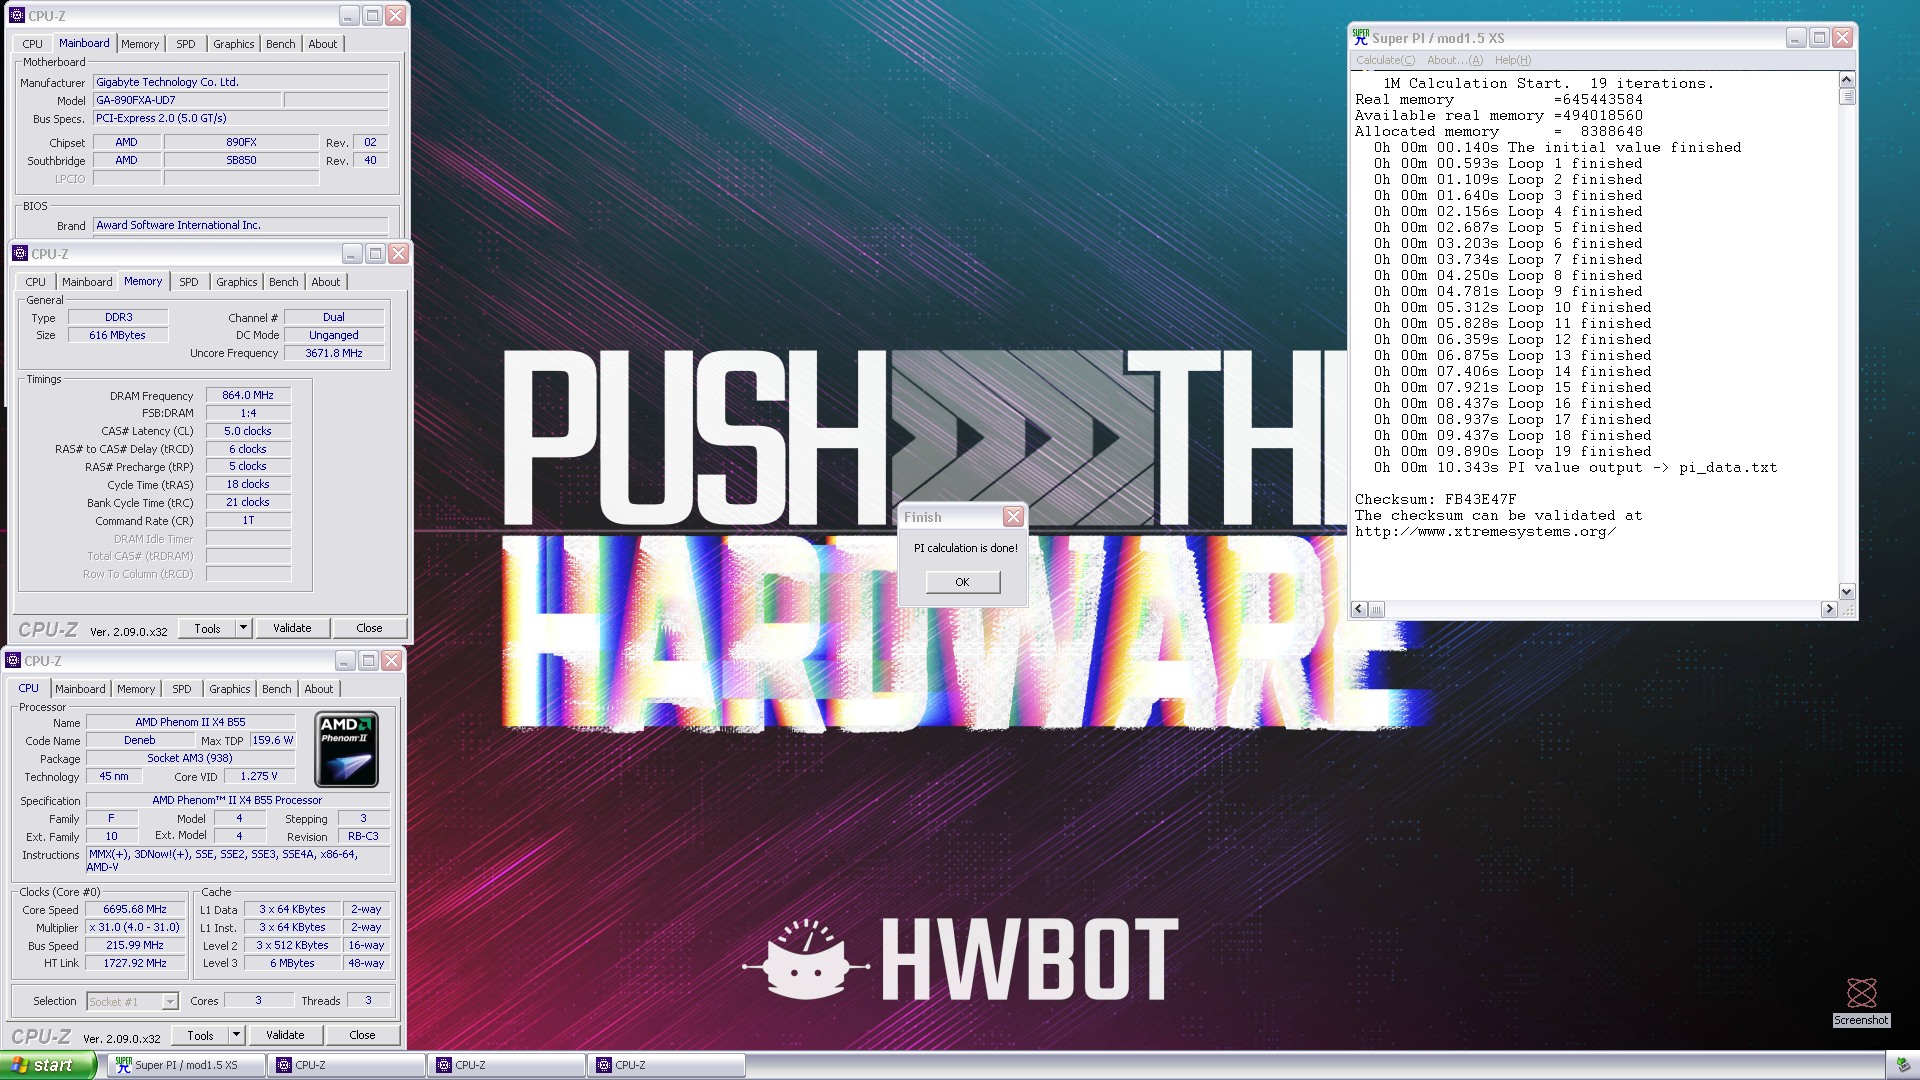Click Tools button in bottom CPU-Z window
Viewport: 1920px width, 1080px height.
pos(200,1035)
